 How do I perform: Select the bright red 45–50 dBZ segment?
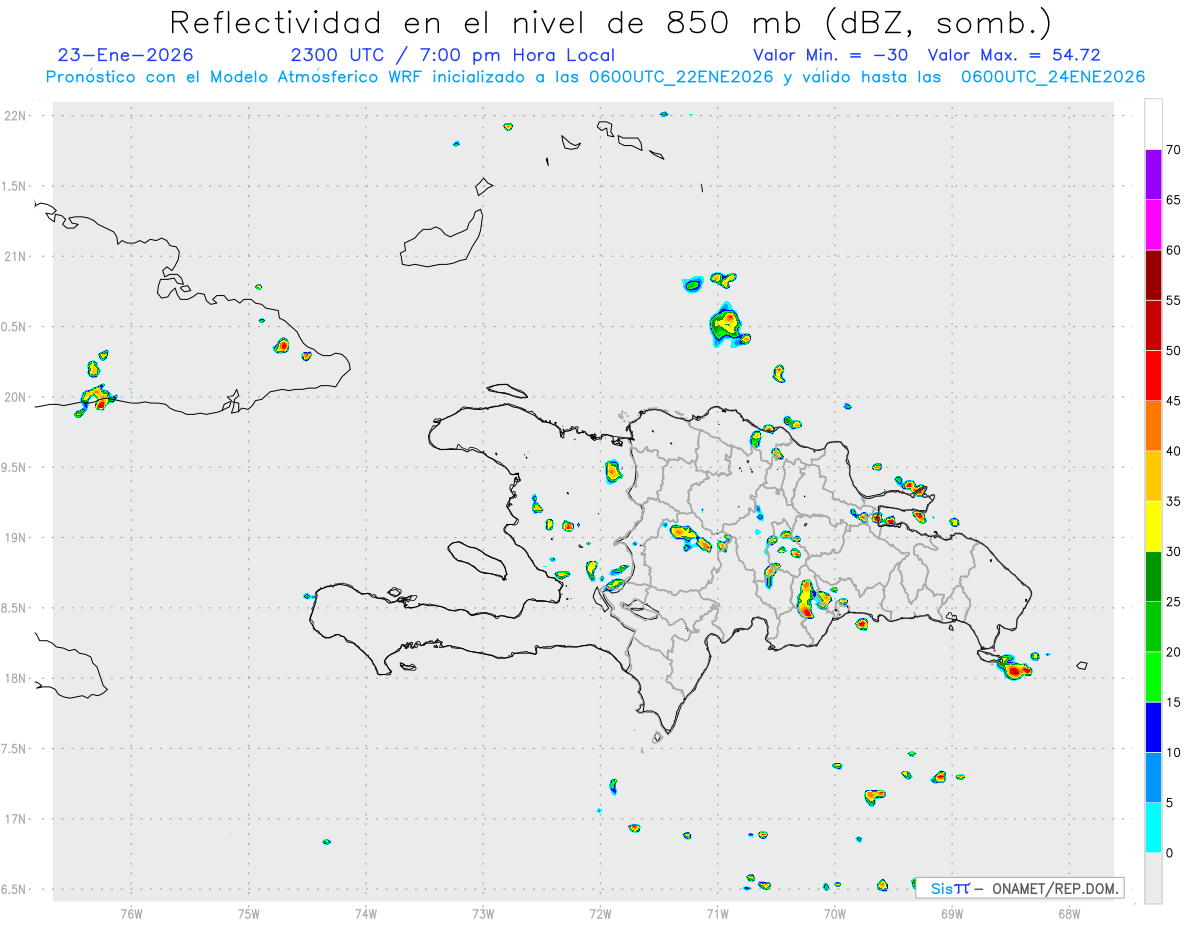1153,376
